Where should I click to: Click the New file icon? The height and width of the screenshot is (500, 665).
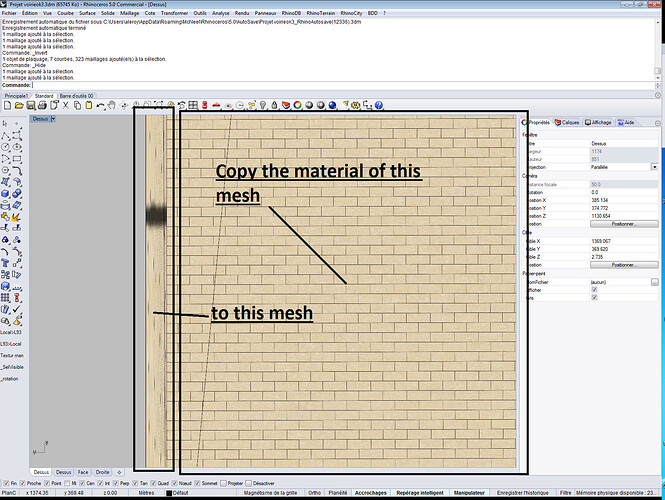7,105
